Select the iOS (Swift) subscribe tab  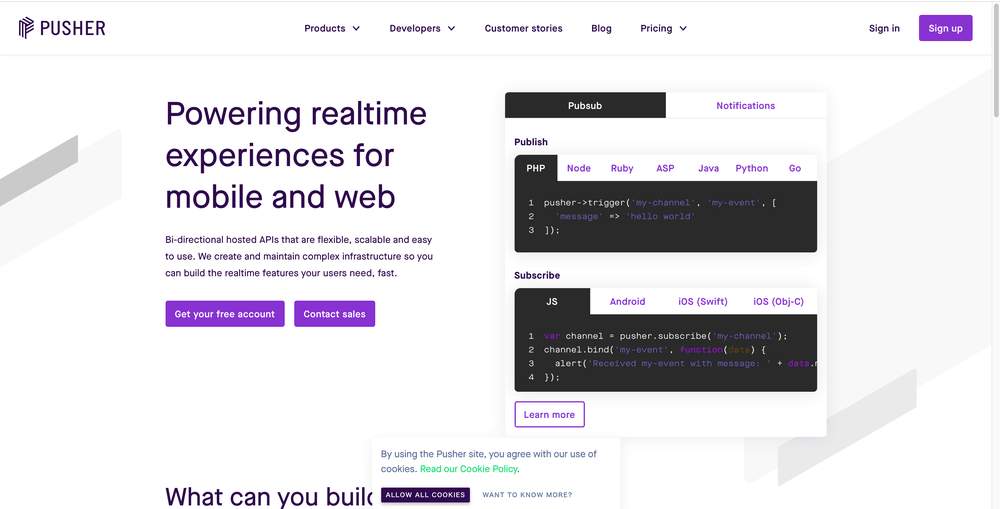703,301
